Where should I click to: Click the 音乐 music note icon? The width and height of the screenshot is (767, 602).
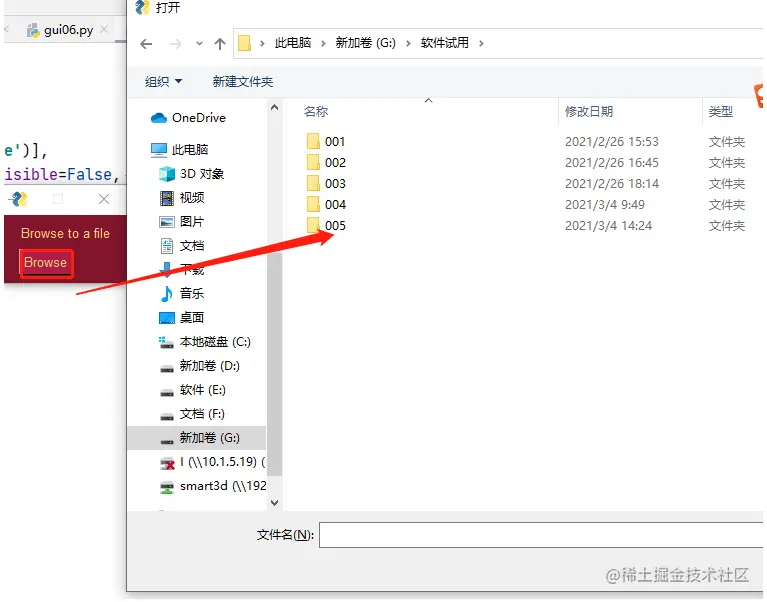(167, 293)
